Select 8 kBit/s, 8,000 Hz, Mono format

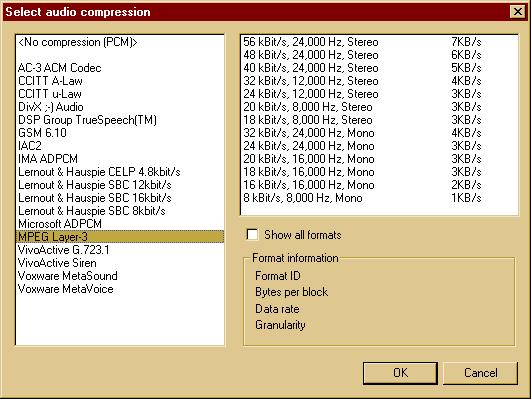coord(379,198)
